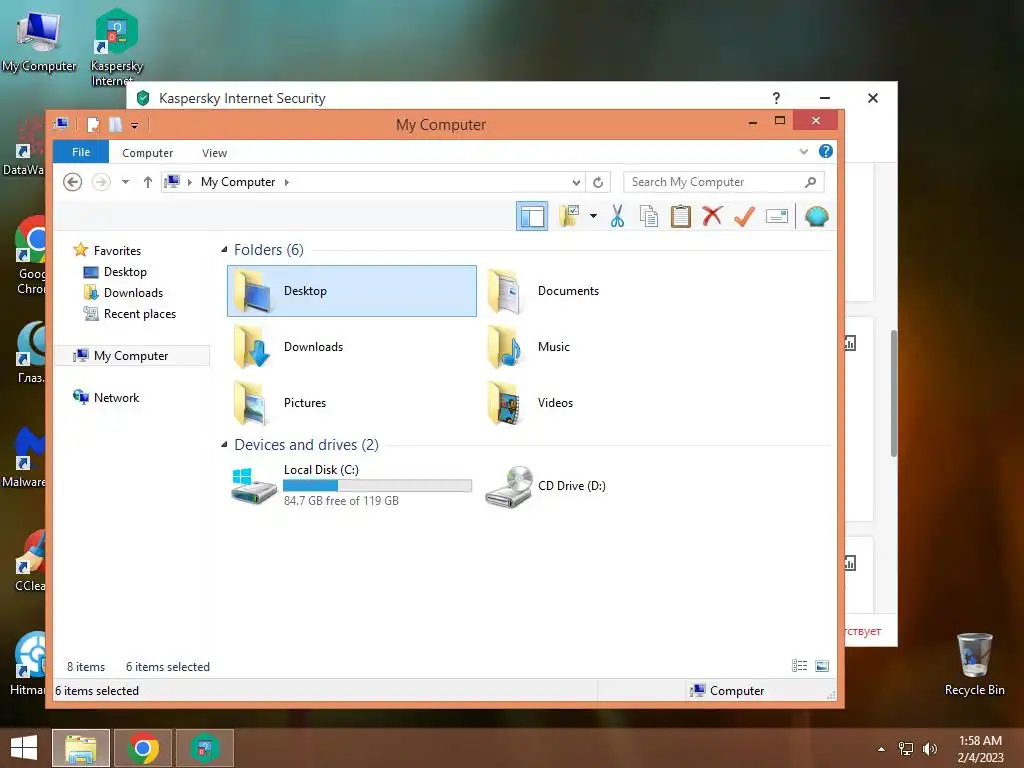Expand the ribbon with chevron arrow
Image resolution: width=1024 pixels, height=768 pixels.
pyautogui.click(x=804, y=152)
